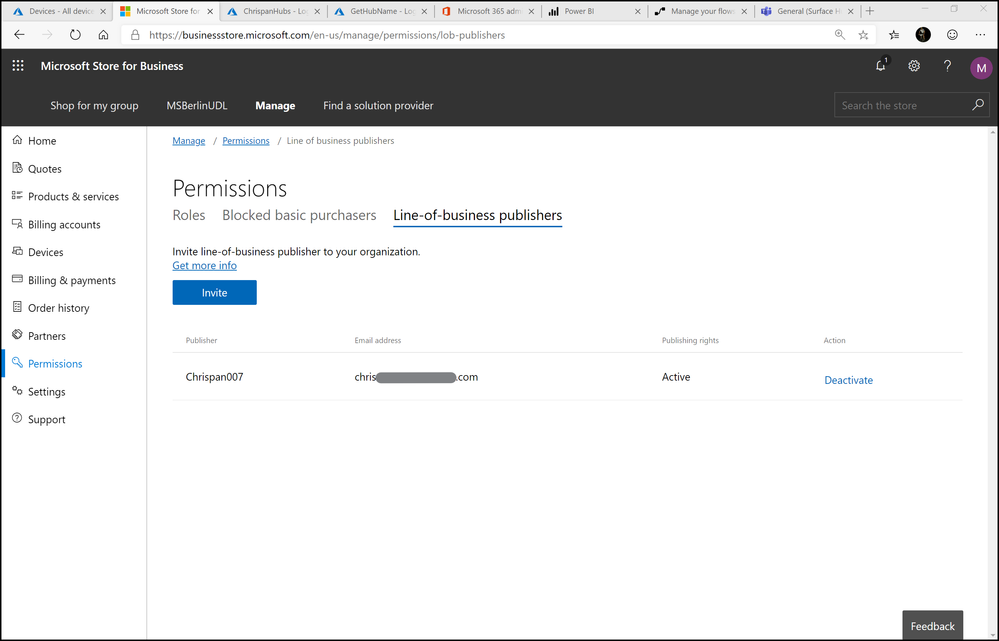999x641 pixels.
Task: Open the help question mark icon
Action: (x=947, y=66)
